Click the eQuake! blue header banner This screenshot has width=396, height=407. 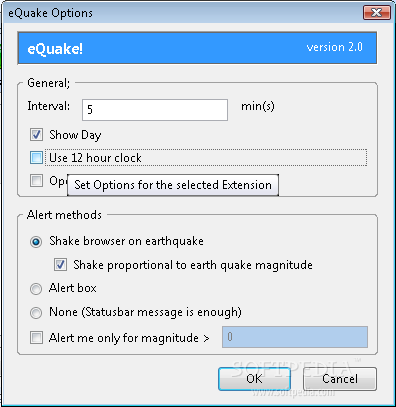[x=197, y=48]
